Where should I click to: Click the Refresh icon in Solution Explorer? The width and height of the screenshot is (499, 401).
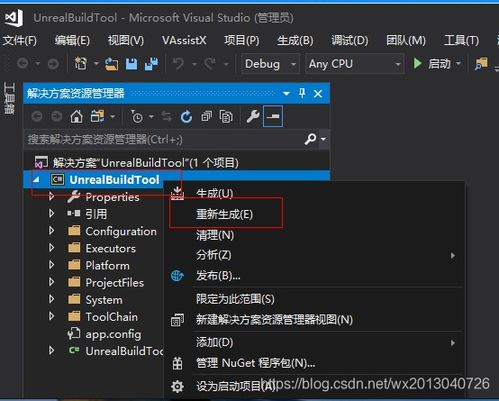pyautogui.click(x=186, y=117)
